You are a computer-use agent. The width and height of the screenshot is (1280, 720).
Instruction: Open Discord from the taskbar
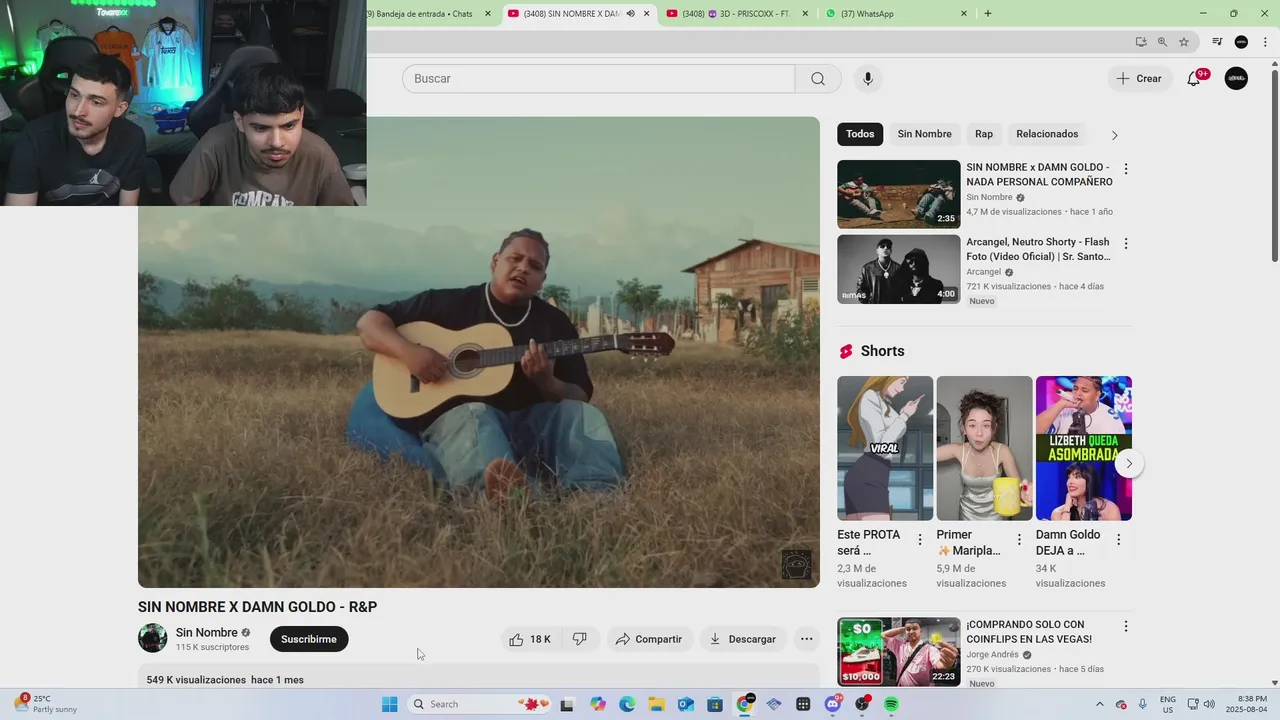pyautogui.click(x=833, y=704)
